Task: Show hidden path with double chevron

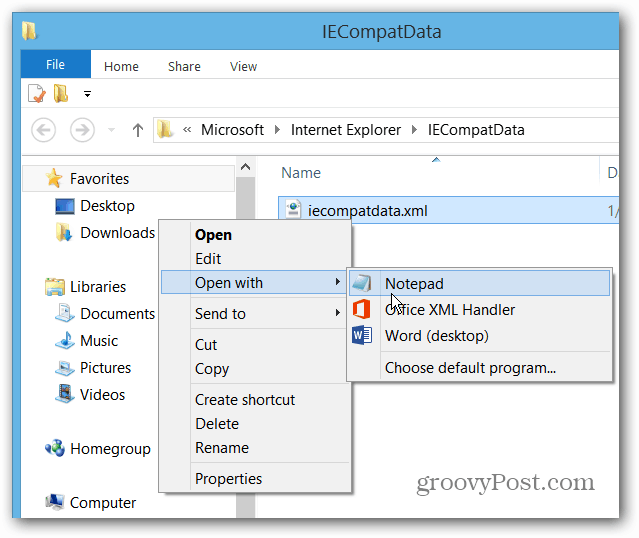Action: [187, 130]
